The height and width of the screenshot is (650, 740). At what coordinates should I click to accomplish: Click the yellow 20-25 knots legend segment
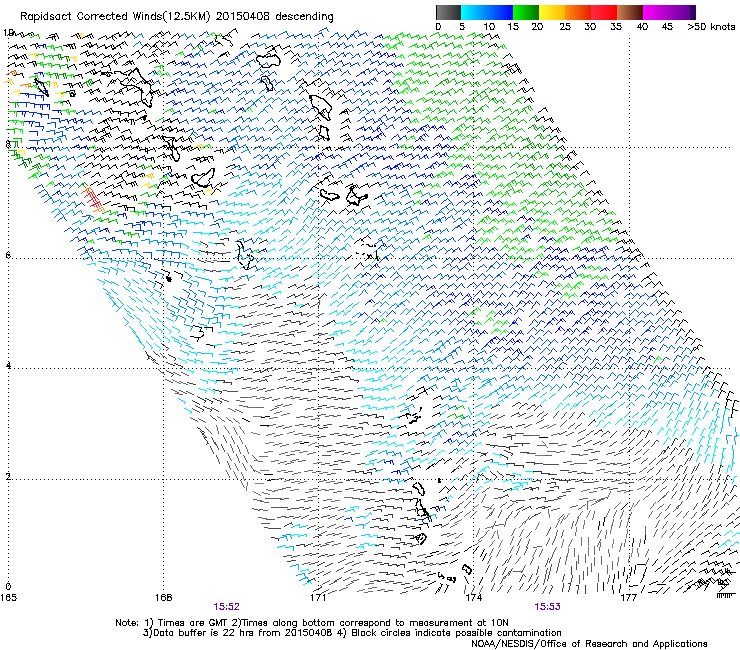(552, 12)
